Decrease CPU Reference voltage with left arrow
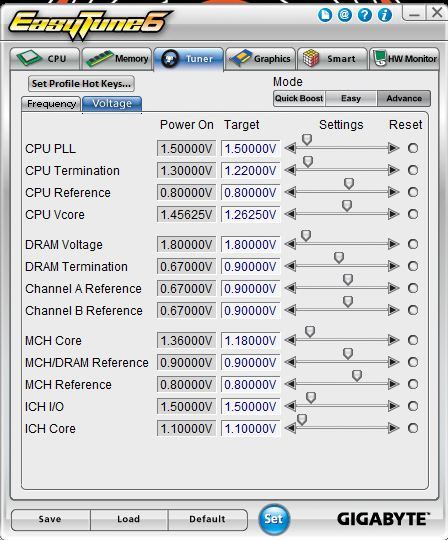The width and height of the screenshot is (448, 540). pyautogui.click(x=291, y=192)
